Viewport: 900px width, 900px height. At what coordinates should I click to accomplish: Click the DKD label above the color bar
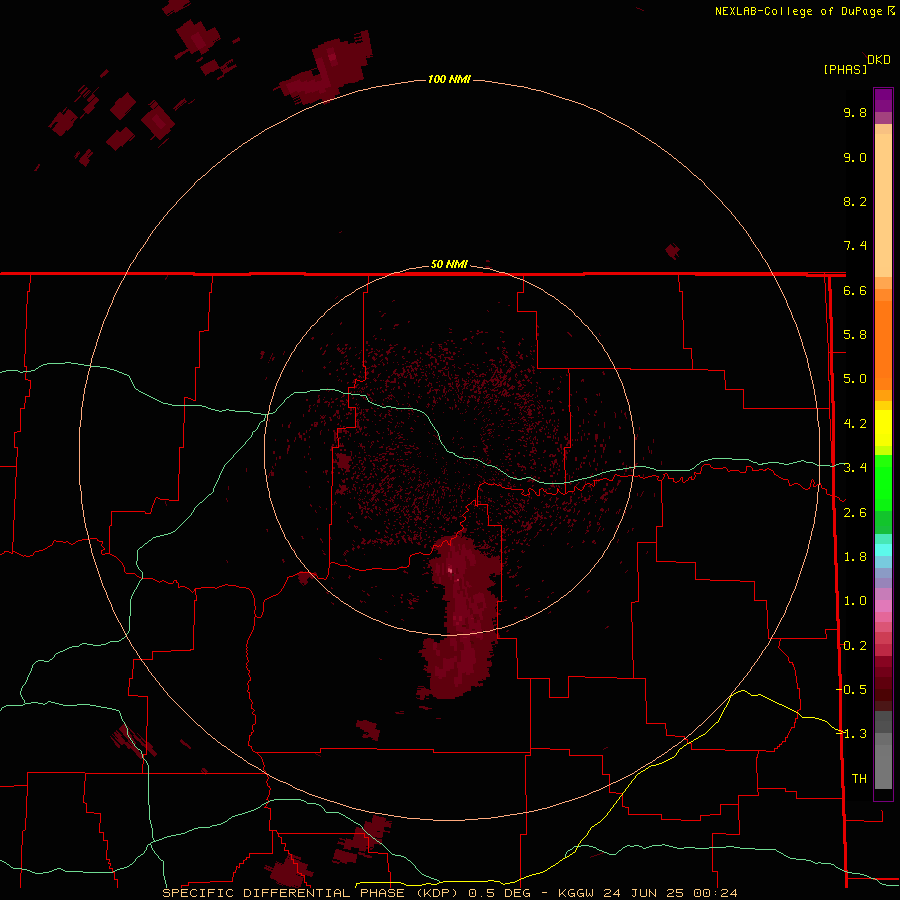click(x=879, y=60)
